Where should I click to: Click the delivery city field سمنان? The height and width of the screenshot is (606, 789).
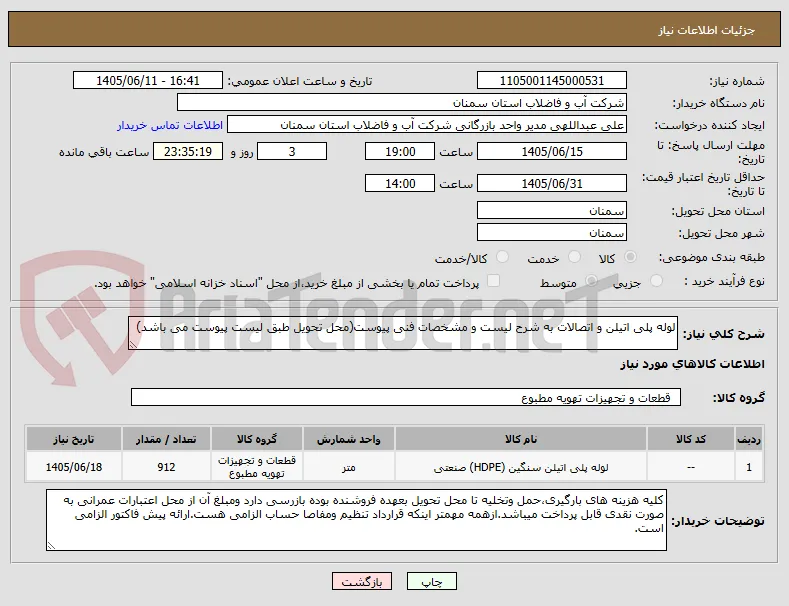[551, 233]
